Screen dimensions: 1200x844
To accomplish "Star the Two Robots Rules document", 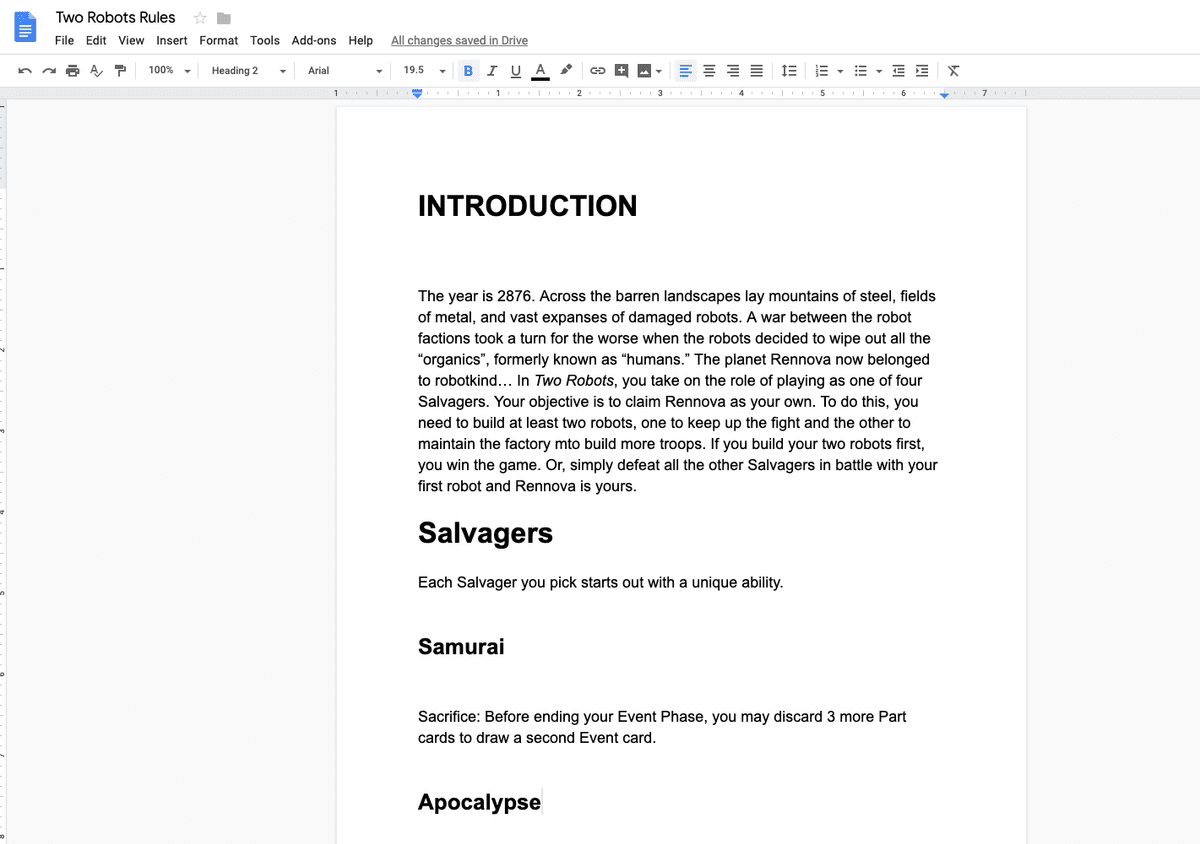I will pyautogui.click(x=200, y=18).
